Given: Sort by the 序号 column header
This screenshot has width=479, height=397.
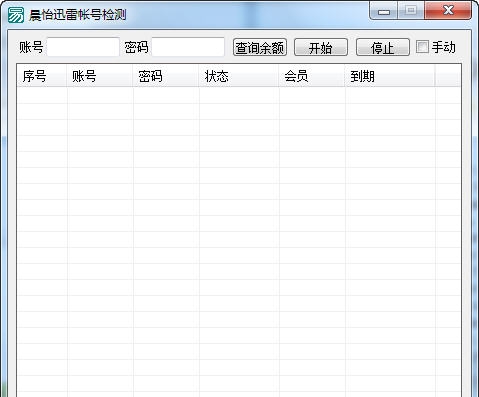Looking at the screenshot, I should [42, 76].
